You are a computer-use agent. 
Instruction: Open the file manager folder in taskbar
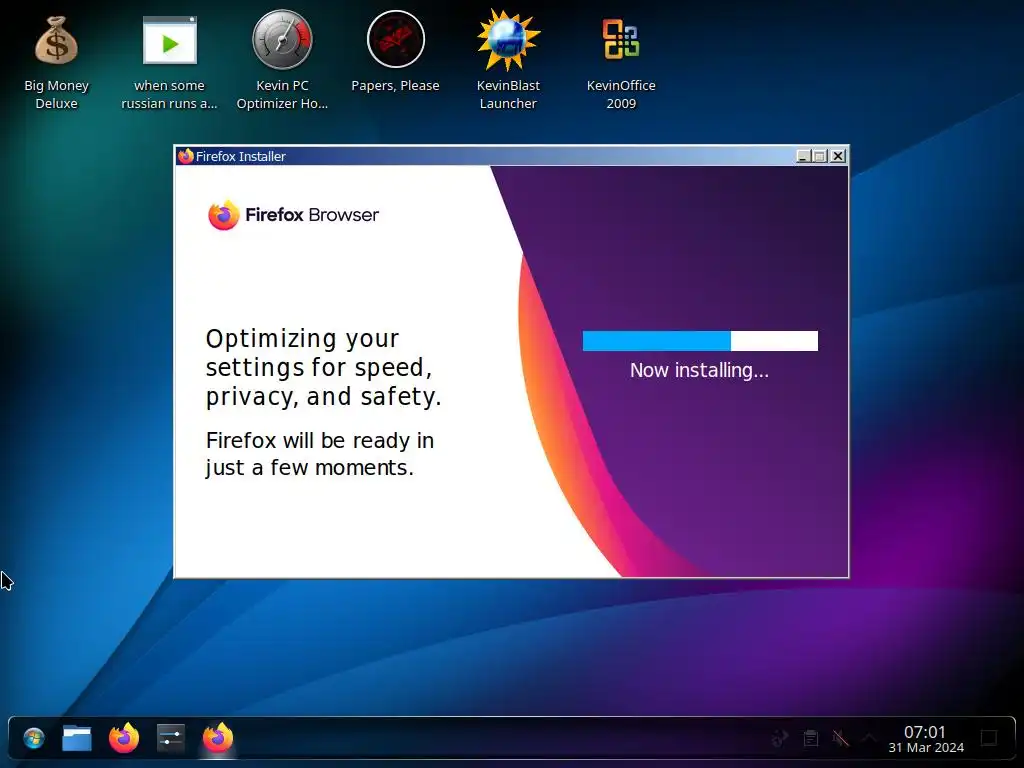click(x=77, y=739)
